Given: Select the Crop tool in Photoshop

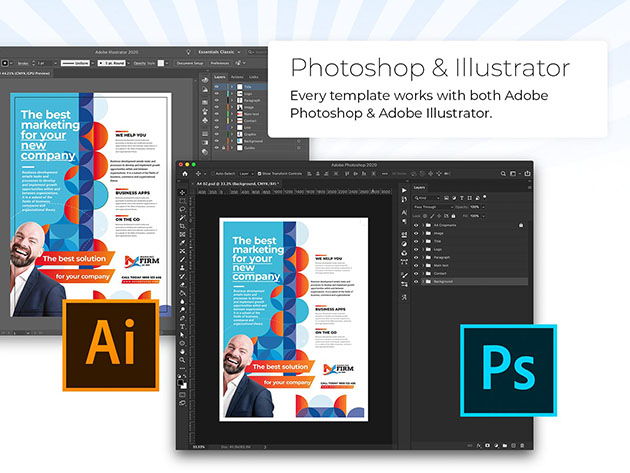Looking at the screenshot, I should tap(182, 226).
